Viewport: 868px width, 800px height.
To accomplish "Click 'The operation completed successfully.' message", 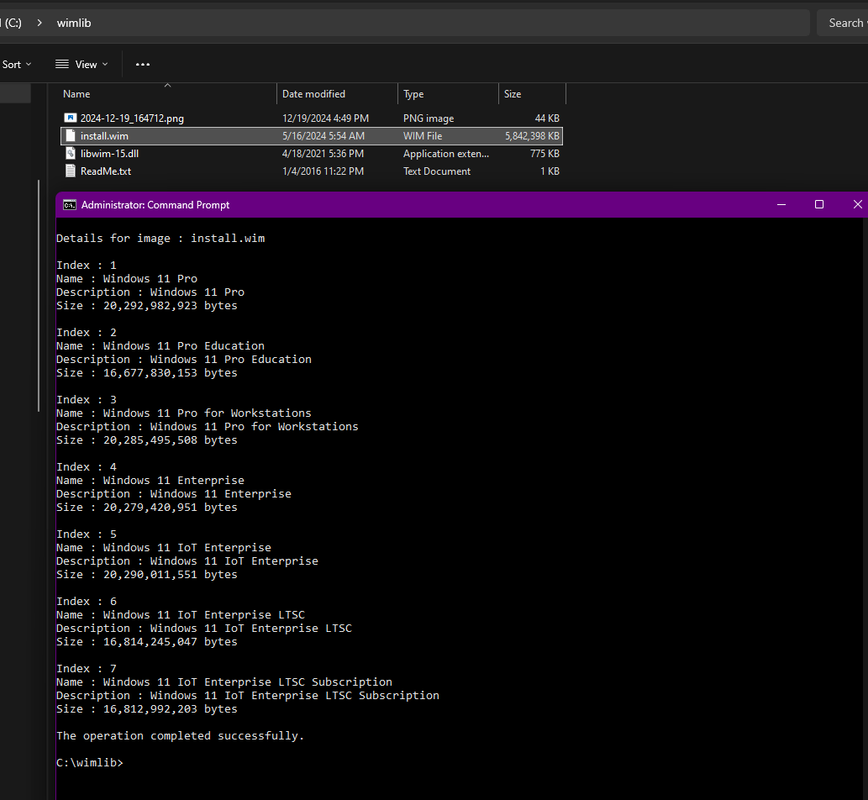I will tap(180, 736).
